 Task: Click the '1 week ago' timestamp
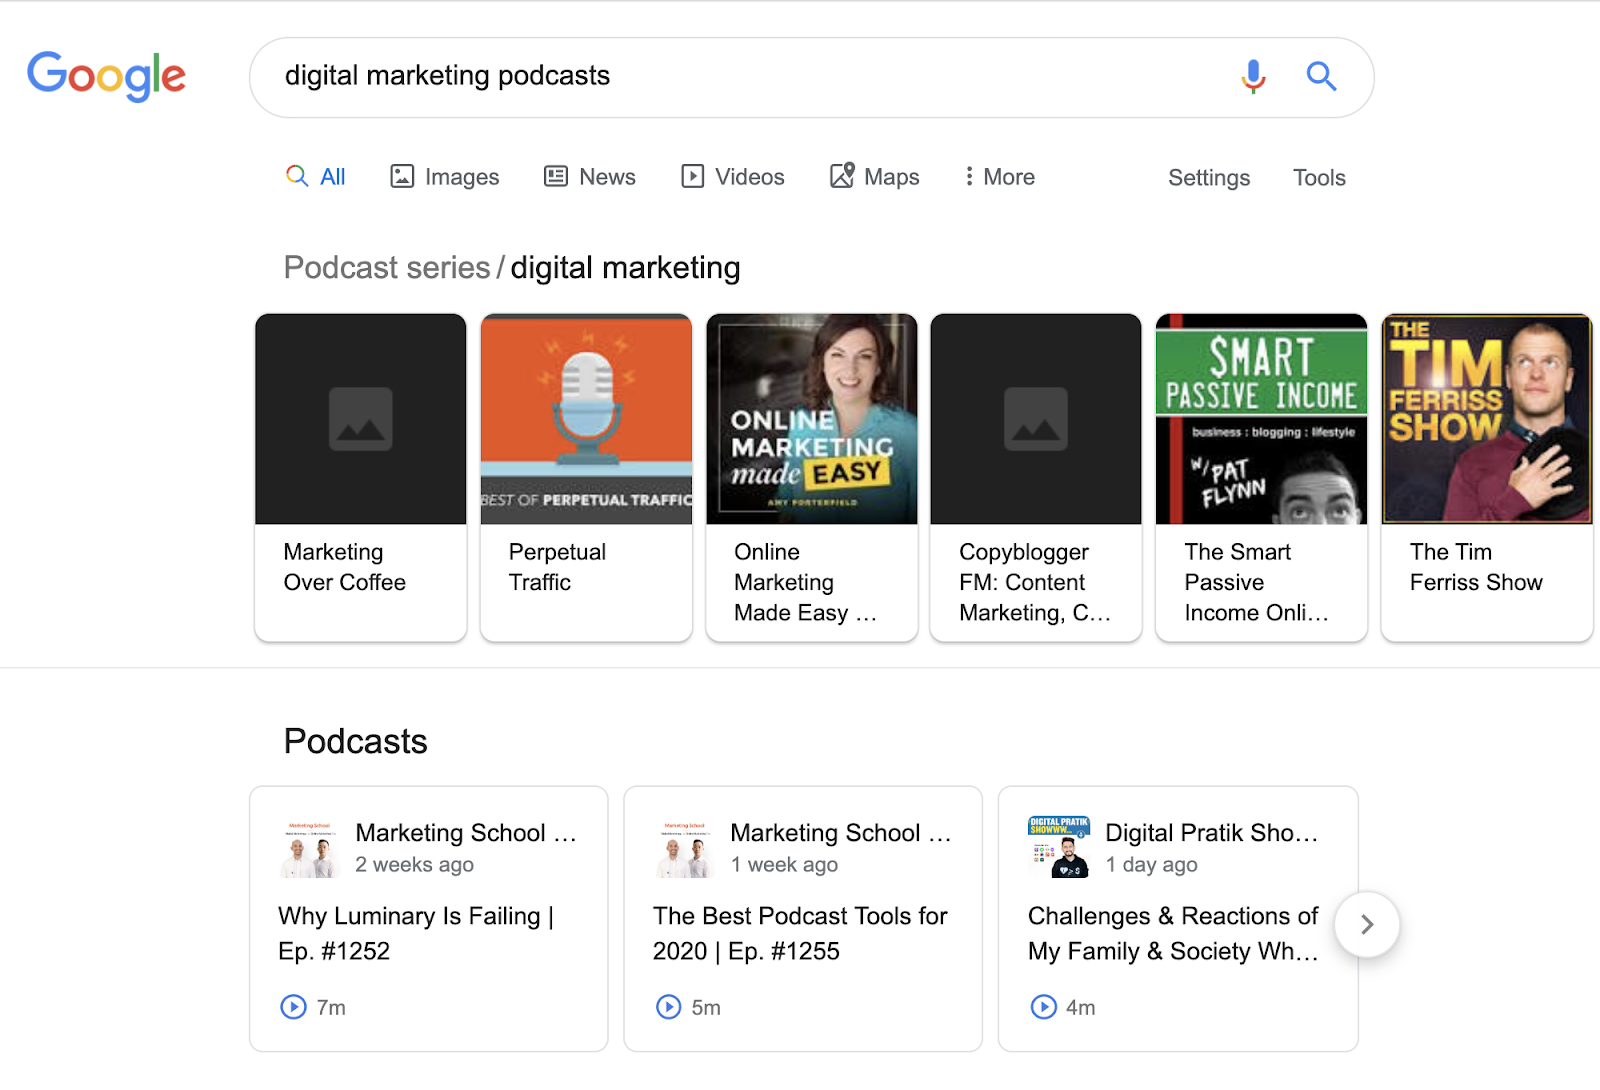coord(784,865)
